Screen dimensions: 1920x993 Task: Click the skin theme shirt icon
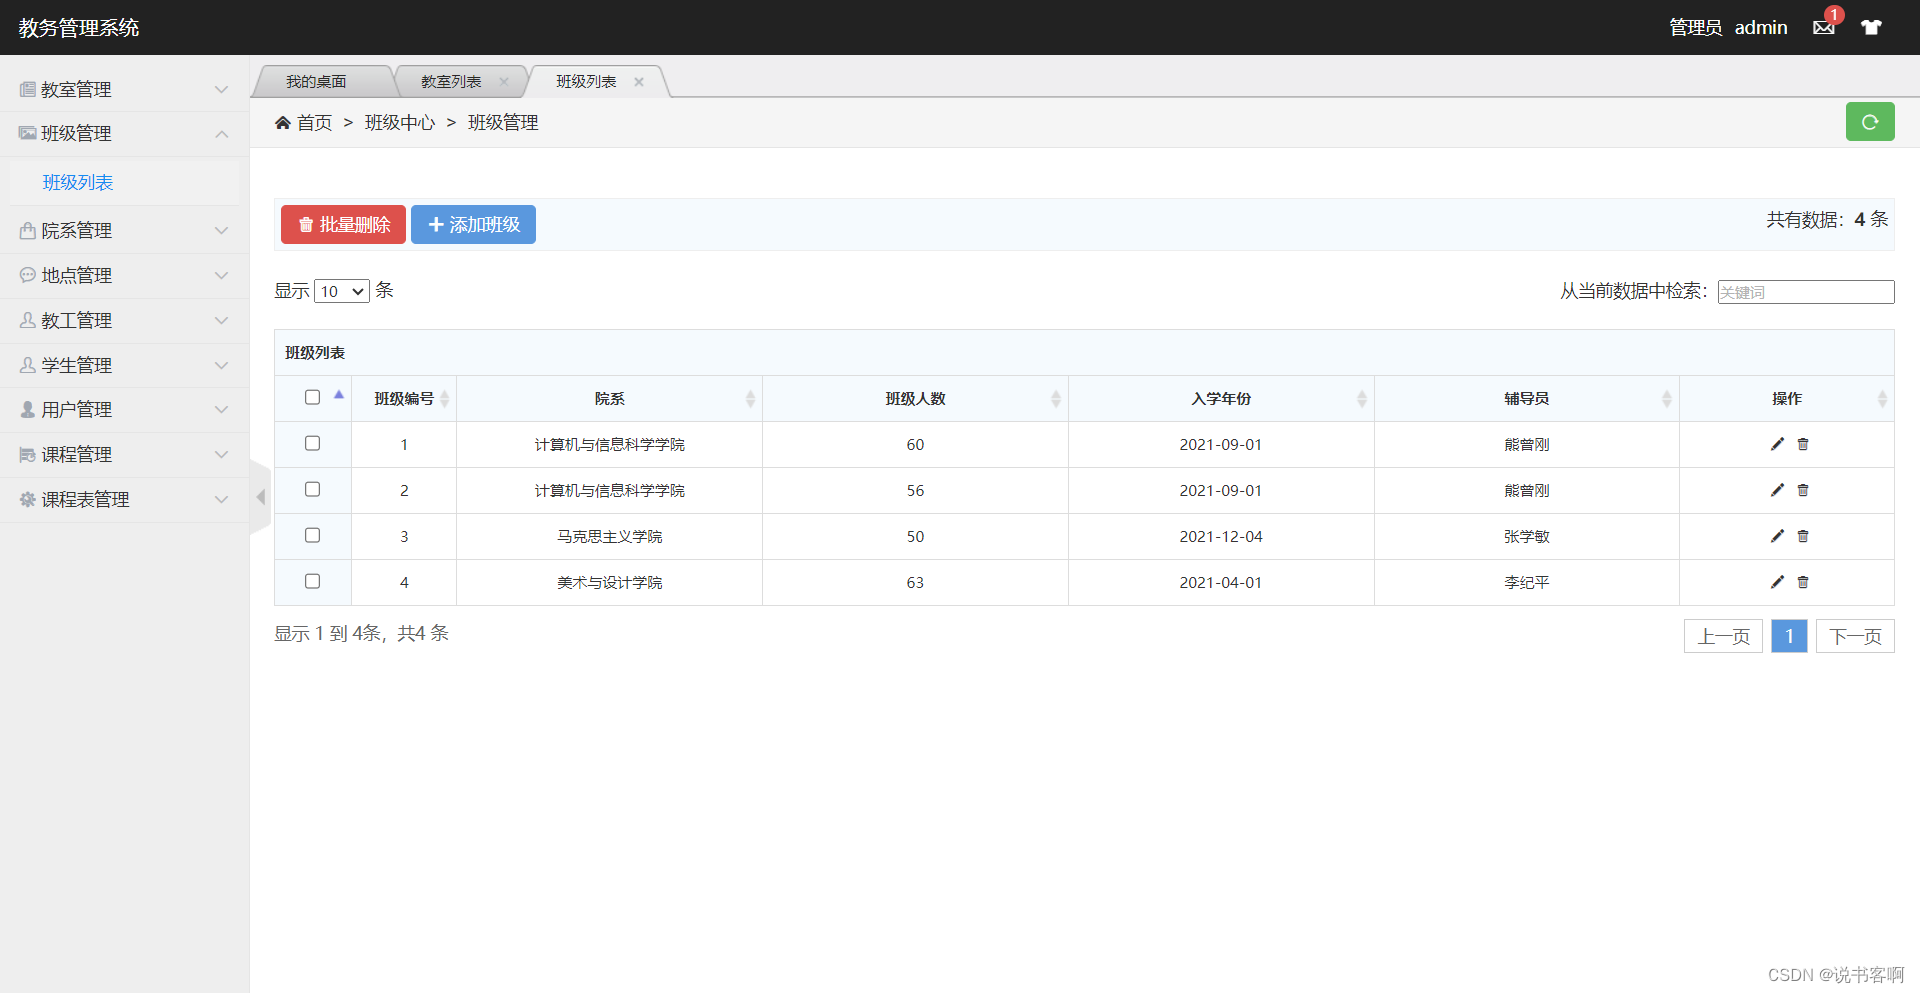(x=1871, y=27)
